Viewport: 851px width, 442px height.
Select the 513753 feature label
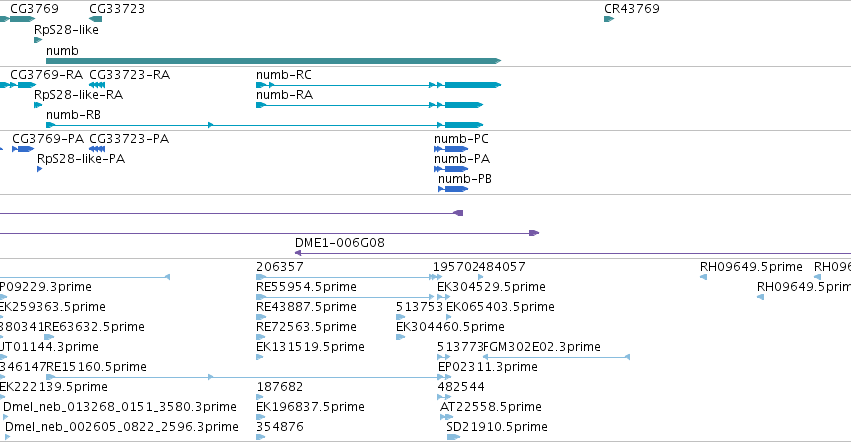point(420,307)
